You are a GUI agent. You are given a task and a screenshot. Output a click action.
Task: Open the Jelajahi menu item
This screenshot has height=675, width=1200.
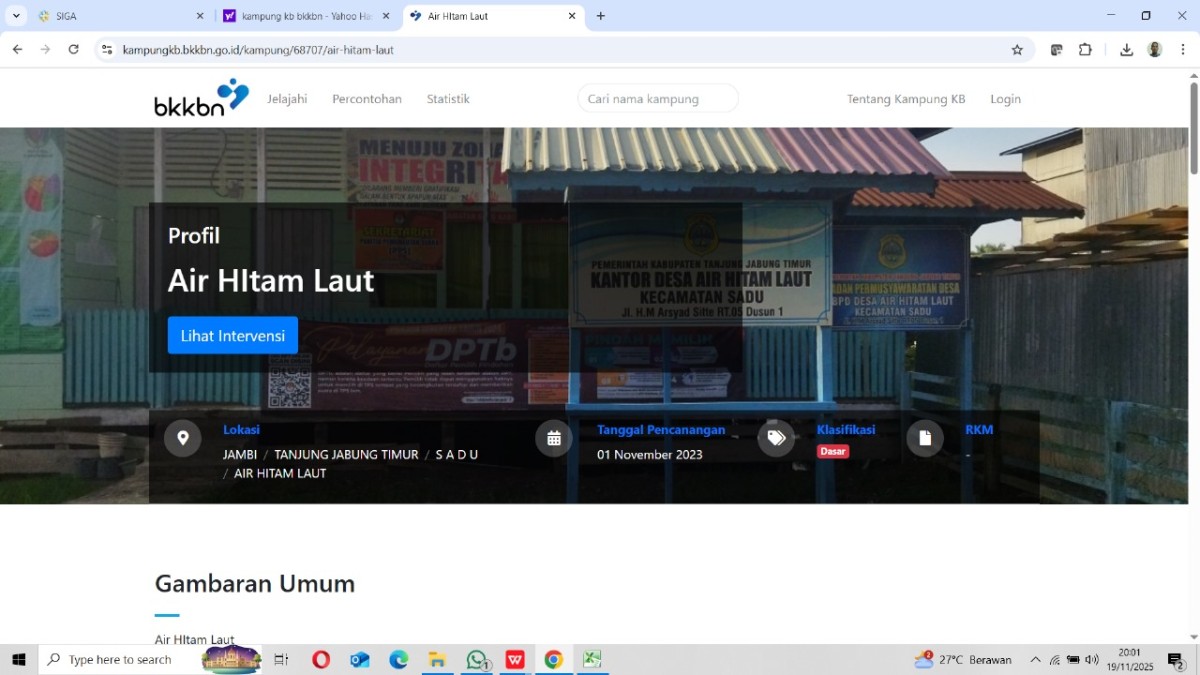click(x=287, y=99)
